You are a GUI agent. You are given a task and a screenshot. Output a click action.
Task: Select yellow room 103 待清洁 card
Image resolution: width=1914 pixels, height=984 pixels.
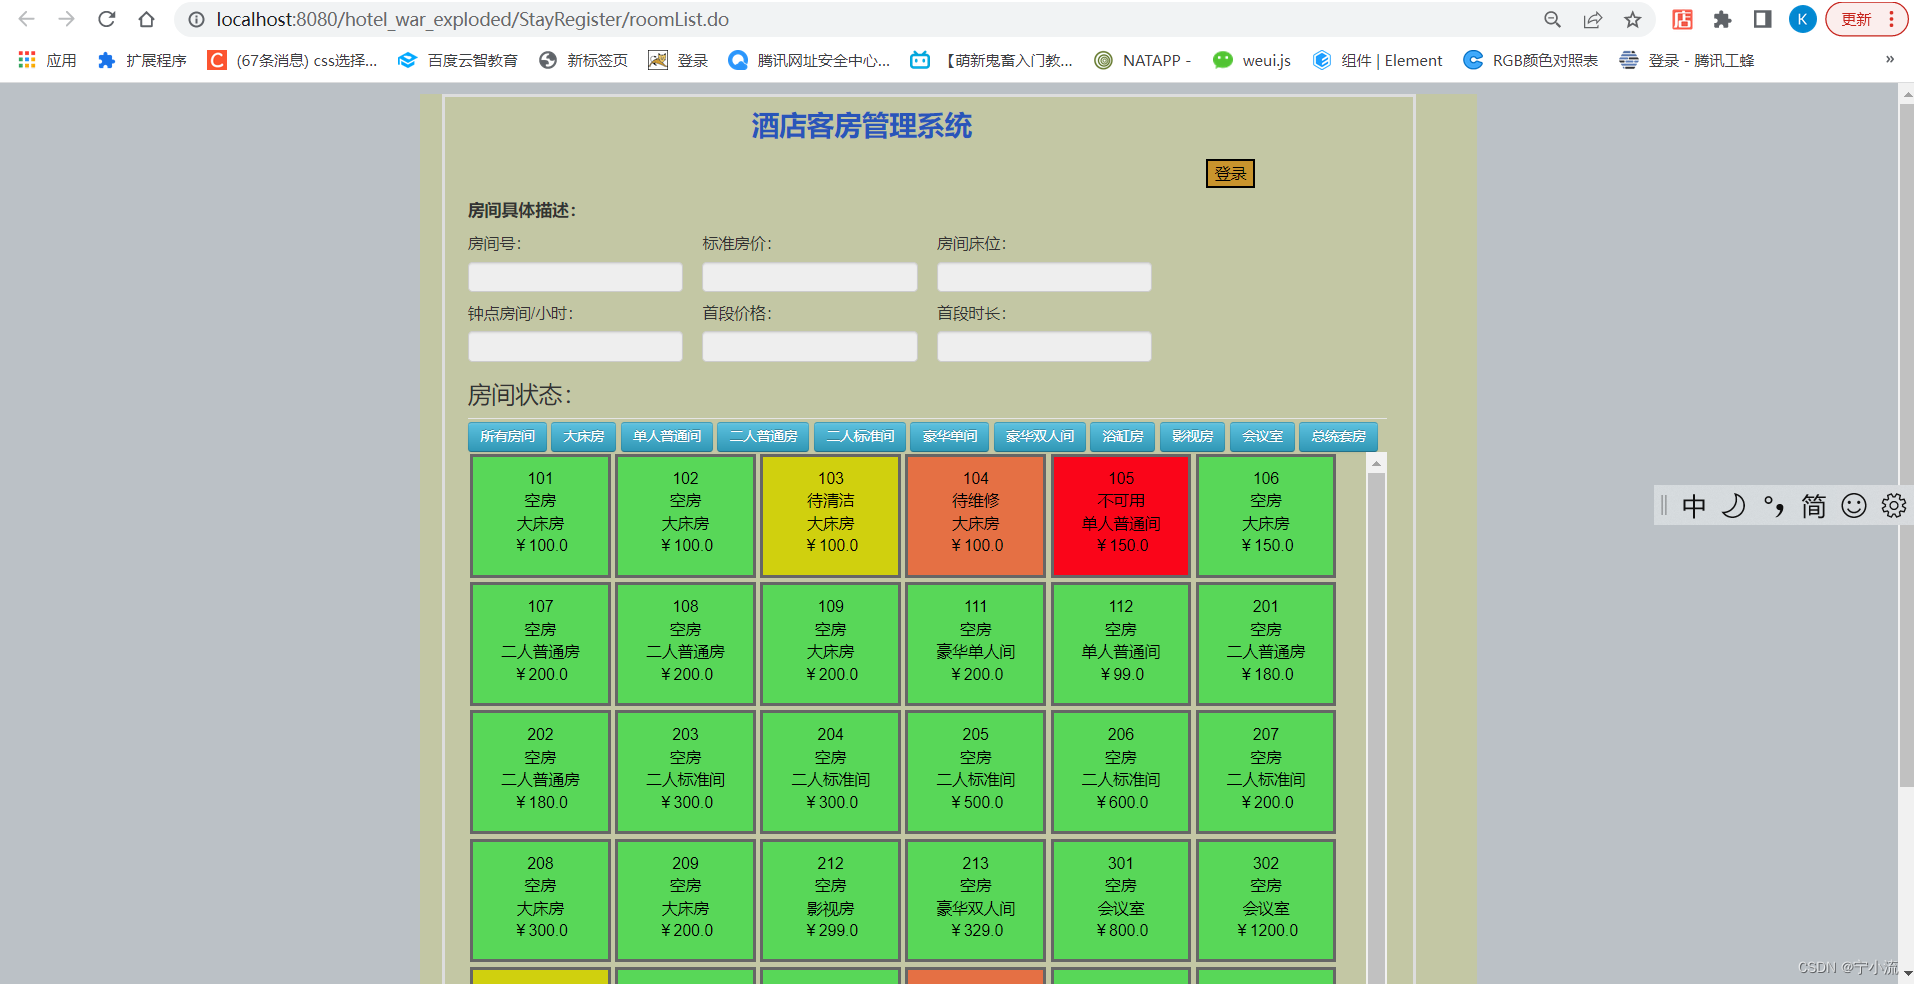click(830, 516)
